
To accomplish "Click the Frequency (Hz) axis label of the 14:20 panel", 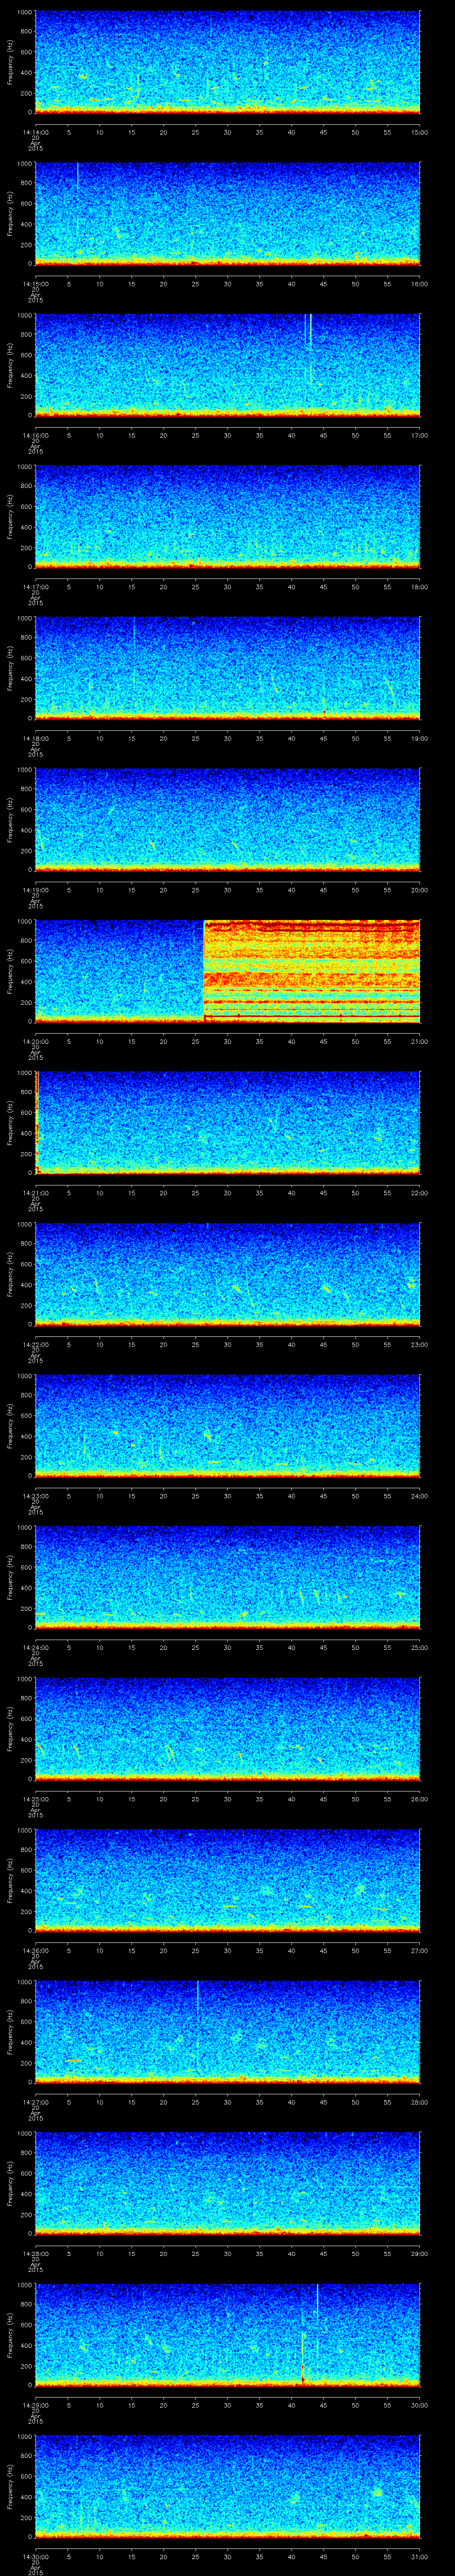I will point(10,971).
